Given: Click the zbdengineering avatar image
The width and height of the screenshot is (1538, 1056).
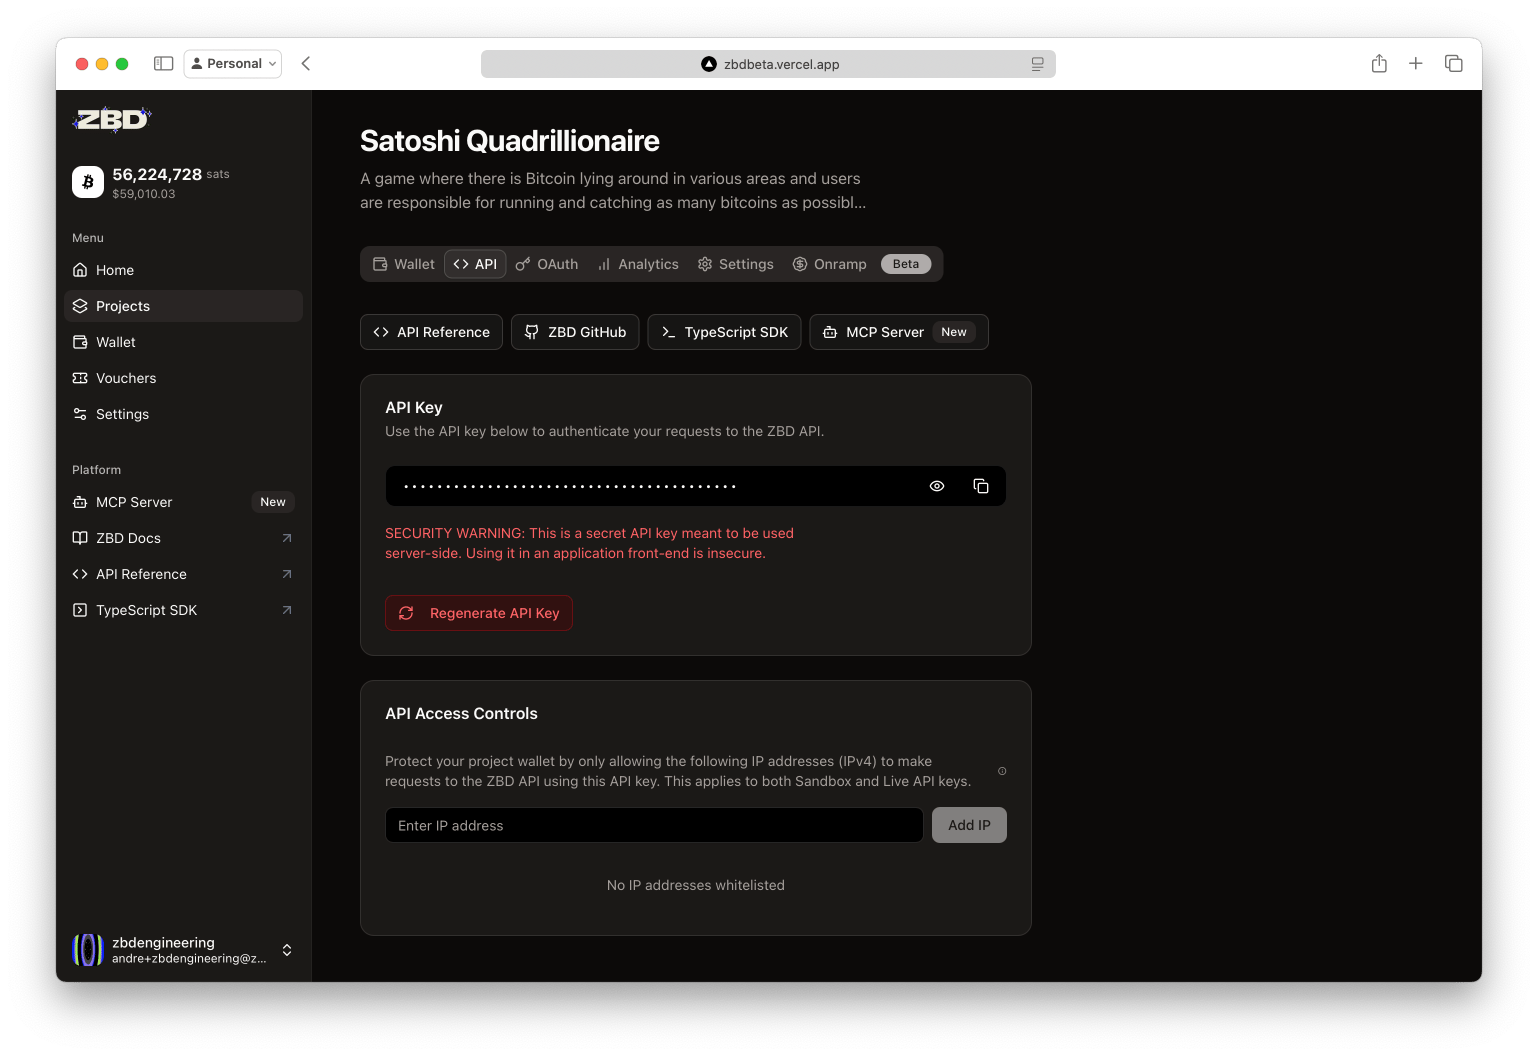Looking at the screenshot, I should pos(88,950).
